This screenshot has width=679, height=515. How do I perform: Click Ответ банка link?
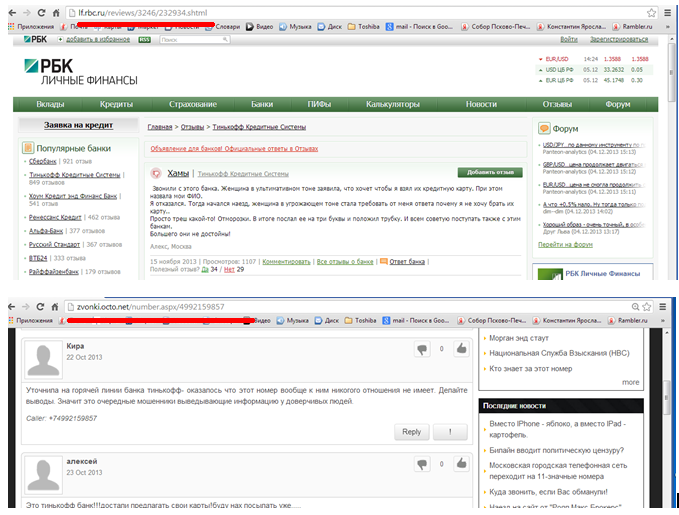[407, 262]
